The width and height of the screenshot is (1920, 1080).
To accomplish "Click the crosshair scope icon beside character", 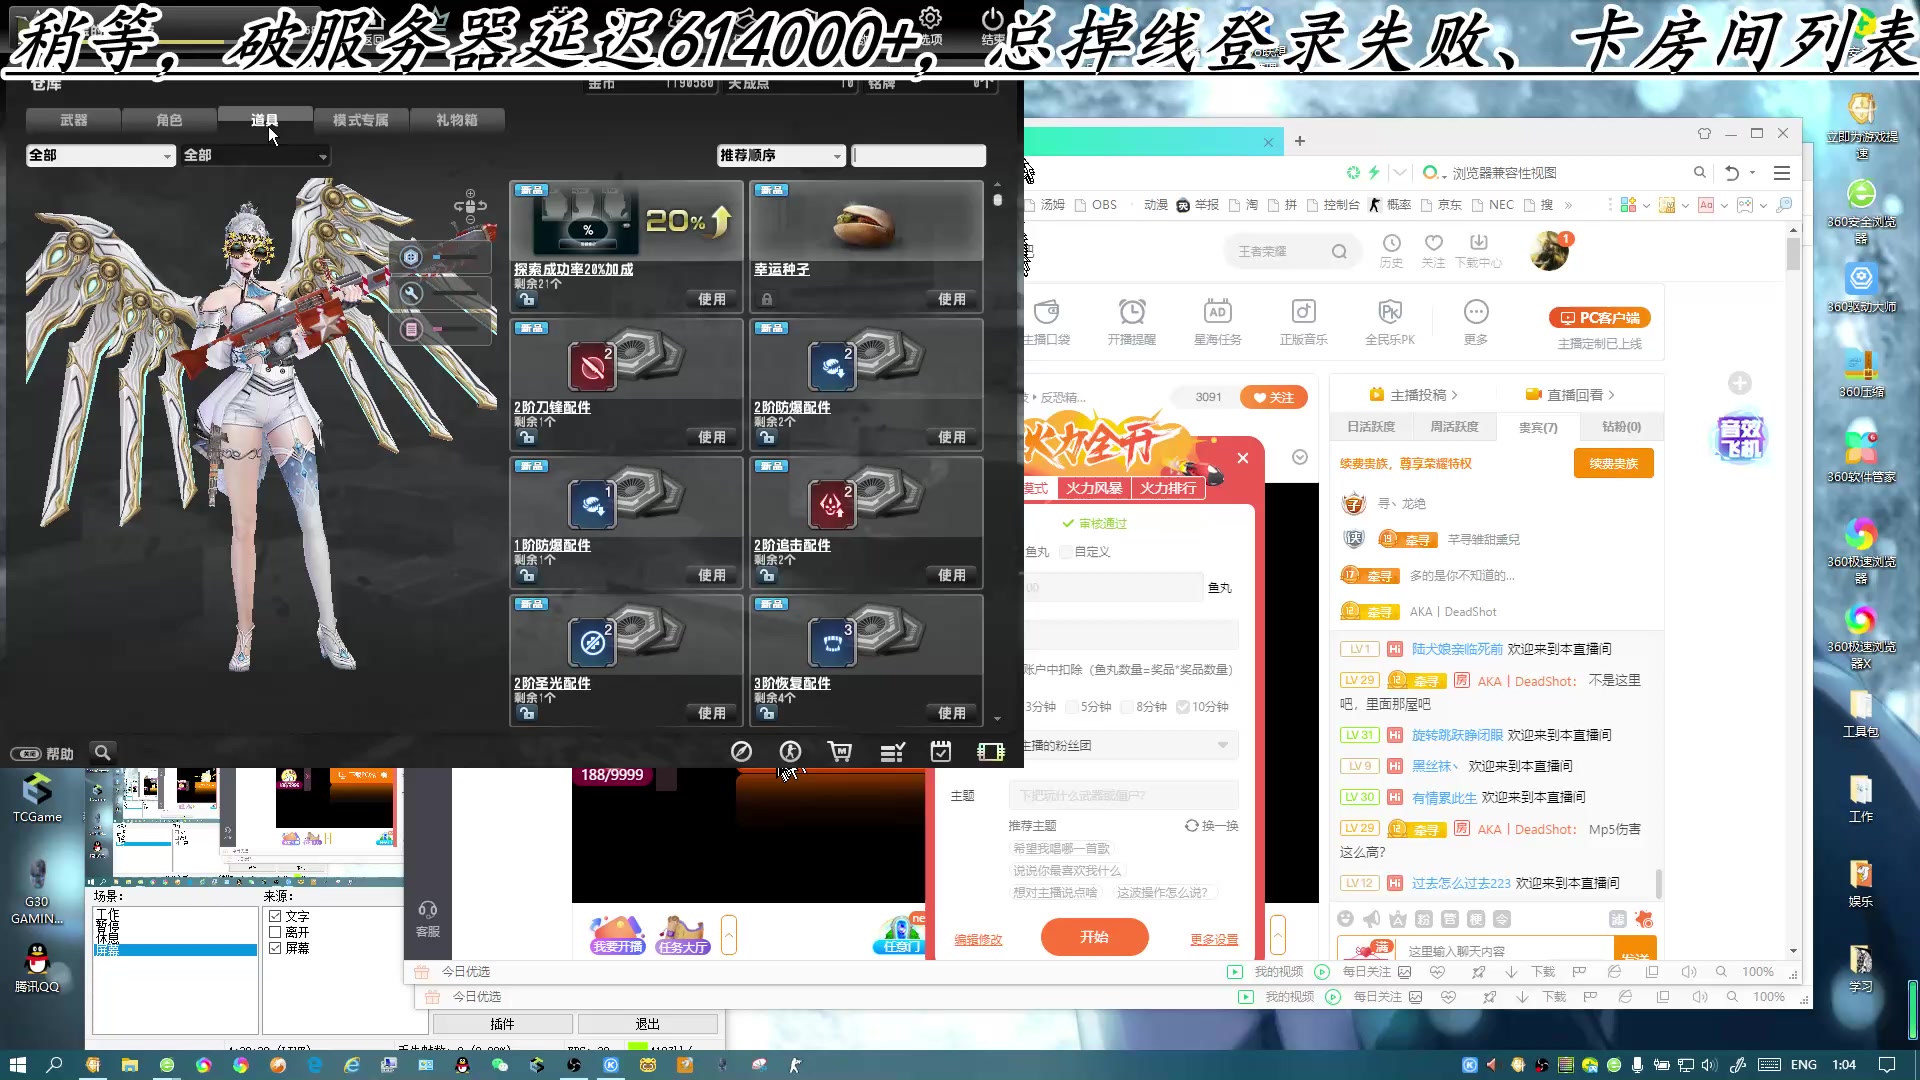I will 411,257.
